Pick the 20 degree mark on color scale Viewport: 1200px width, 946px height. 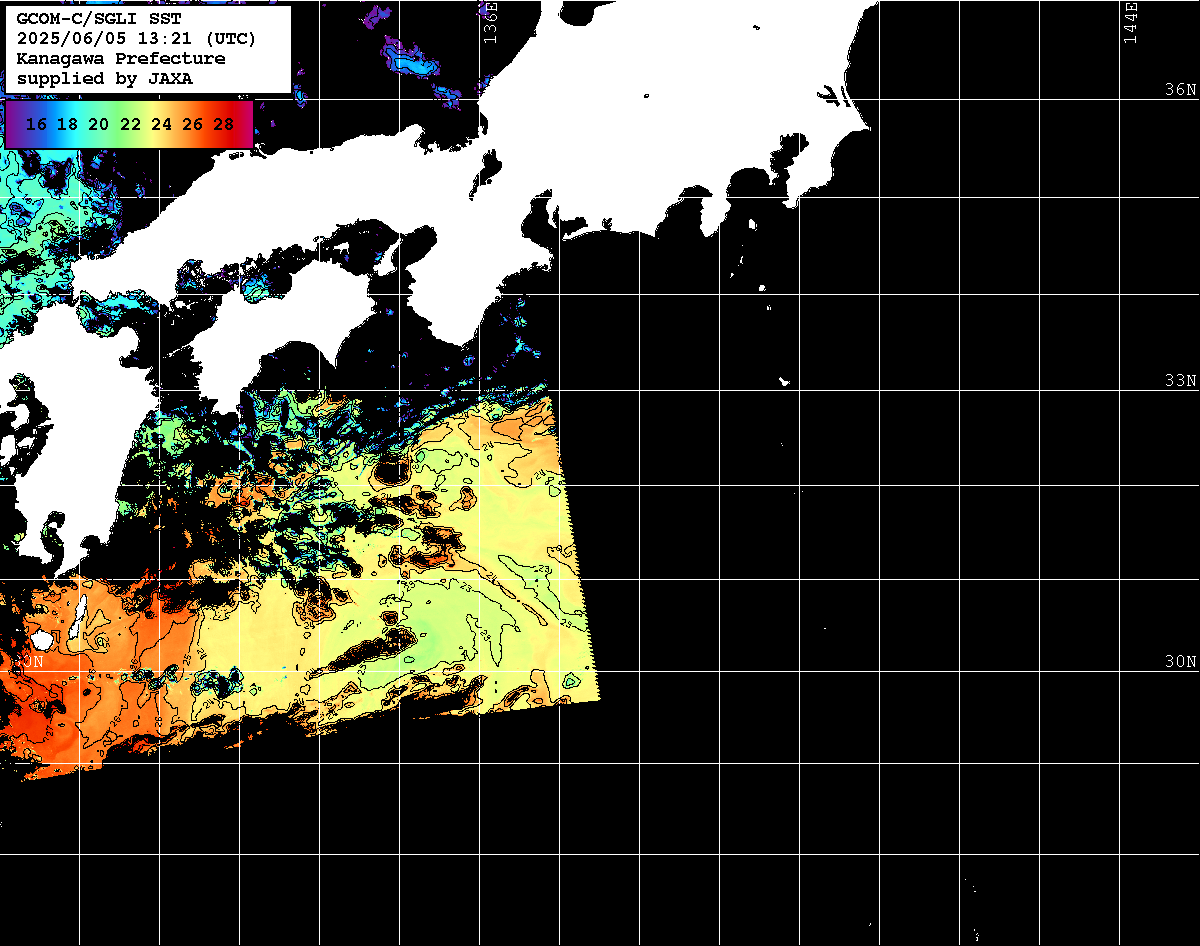click(x=98, y=124)
